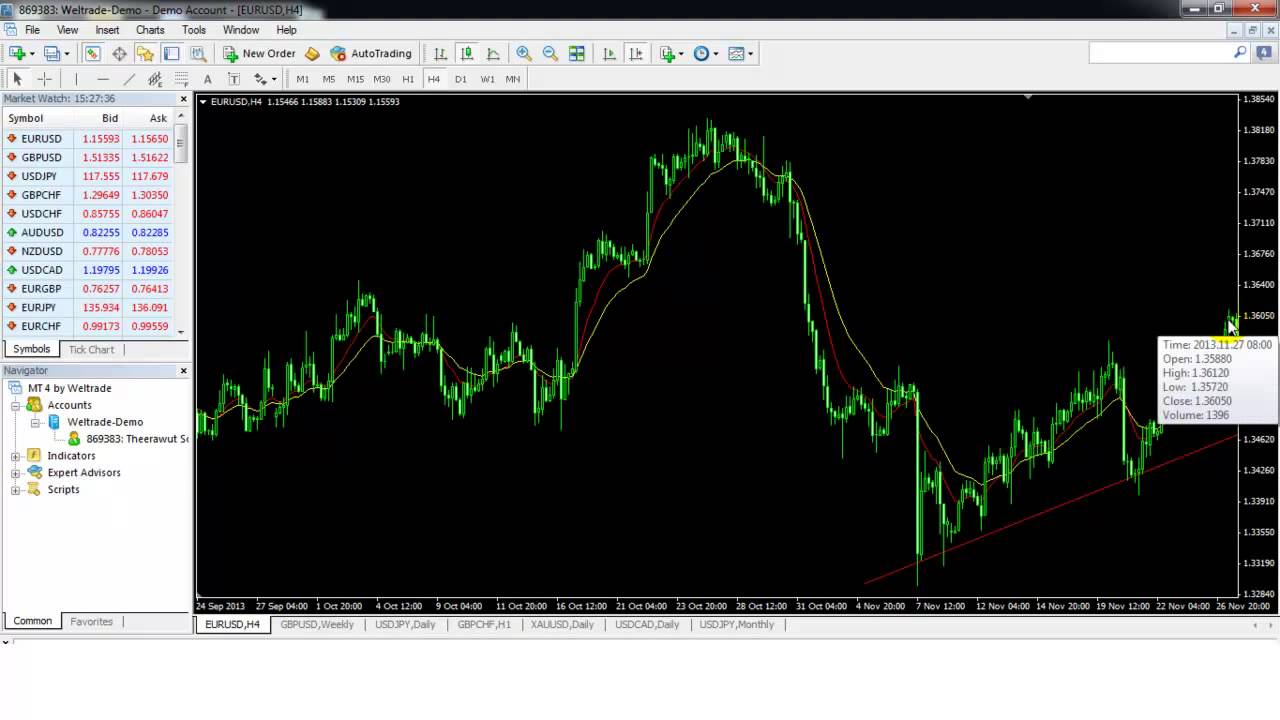Select the Crosshair tool
Screen dimensions: 1280x720
tap(44, 79)
